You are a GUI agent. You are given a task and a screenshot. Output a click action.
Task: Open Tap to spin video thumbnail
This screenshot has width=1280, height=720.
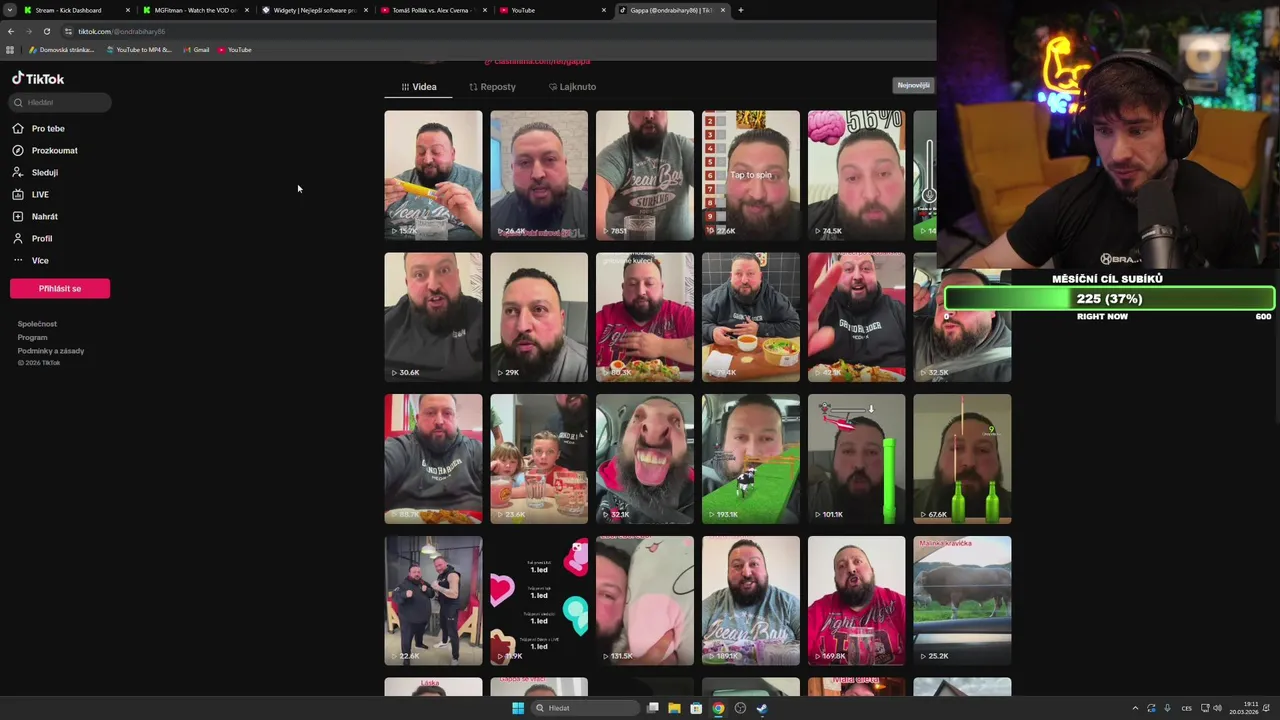pos(750,175)
